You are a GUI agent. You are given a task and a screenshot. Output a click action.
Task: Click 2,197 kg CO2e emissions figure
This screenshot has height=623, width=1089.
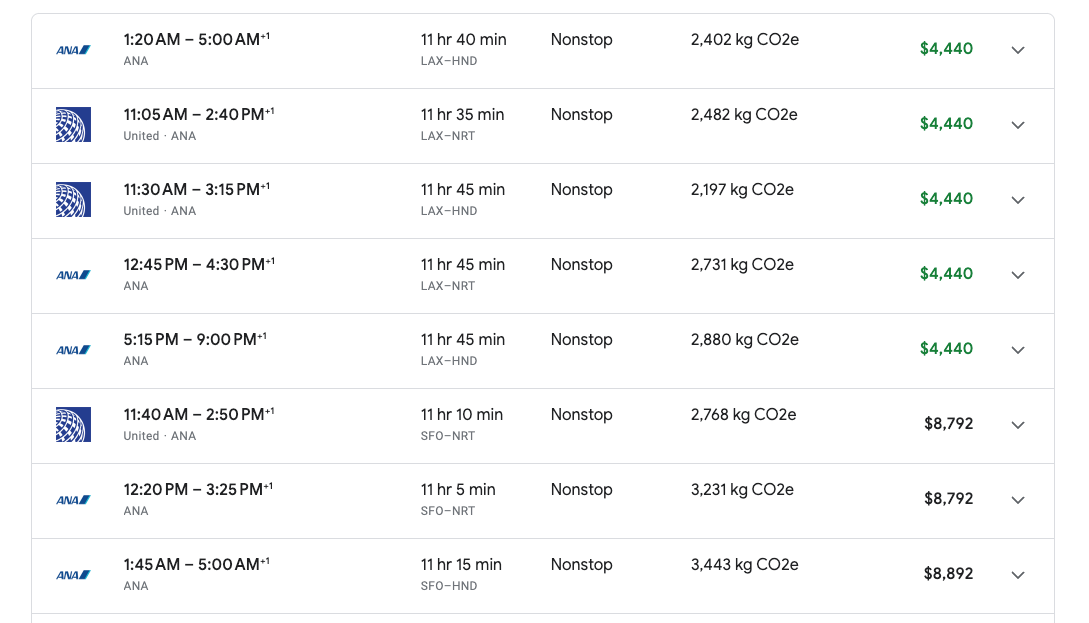pos(742,190)
